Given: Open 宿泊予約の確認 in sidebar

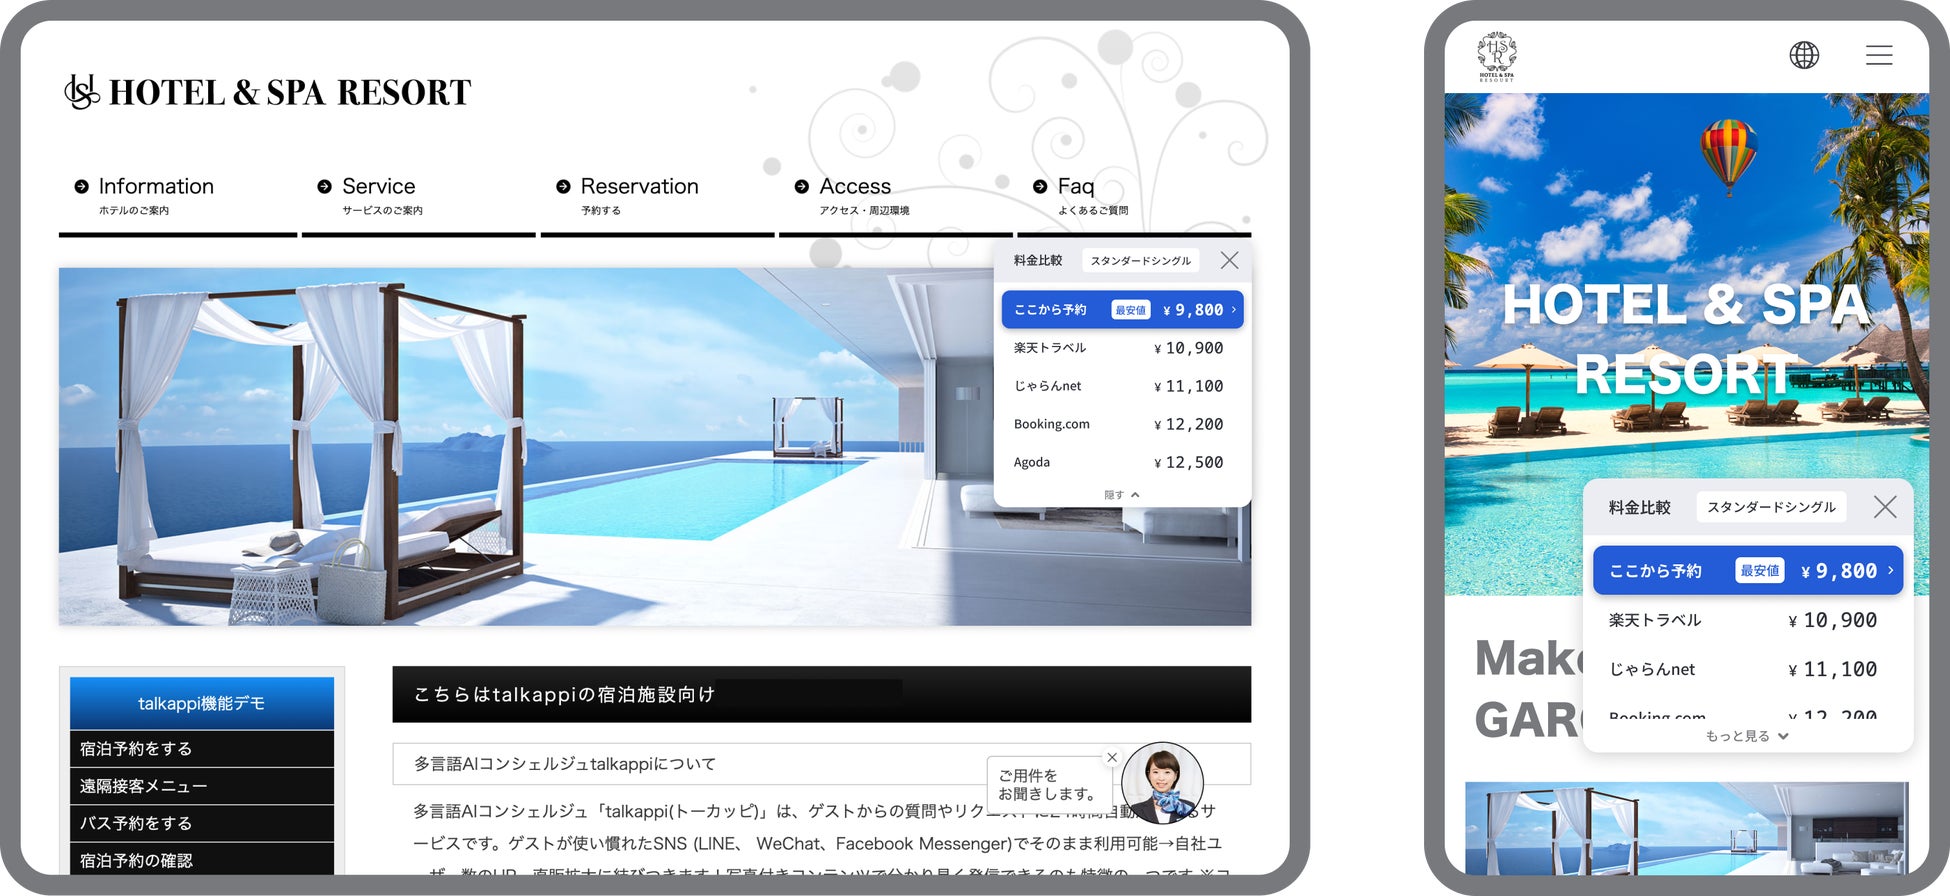Looking at the screenshot, I should (x=202, y=859).
